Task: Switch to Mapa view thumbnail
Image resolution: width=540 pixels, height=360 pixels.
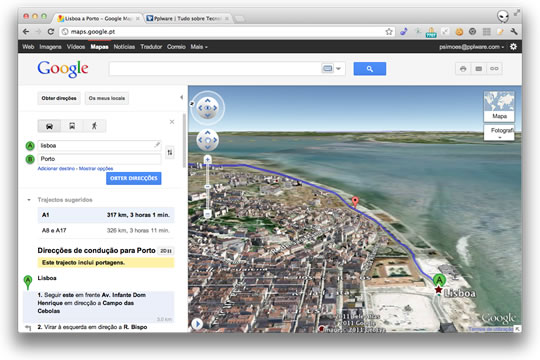Action: (499, 106)
